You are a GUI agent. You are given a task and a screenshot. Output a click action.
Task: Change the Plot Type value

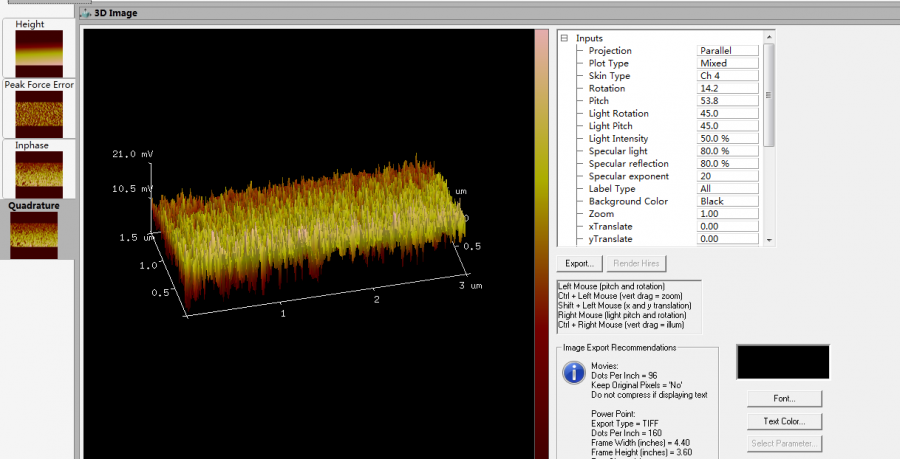point(727,63)
